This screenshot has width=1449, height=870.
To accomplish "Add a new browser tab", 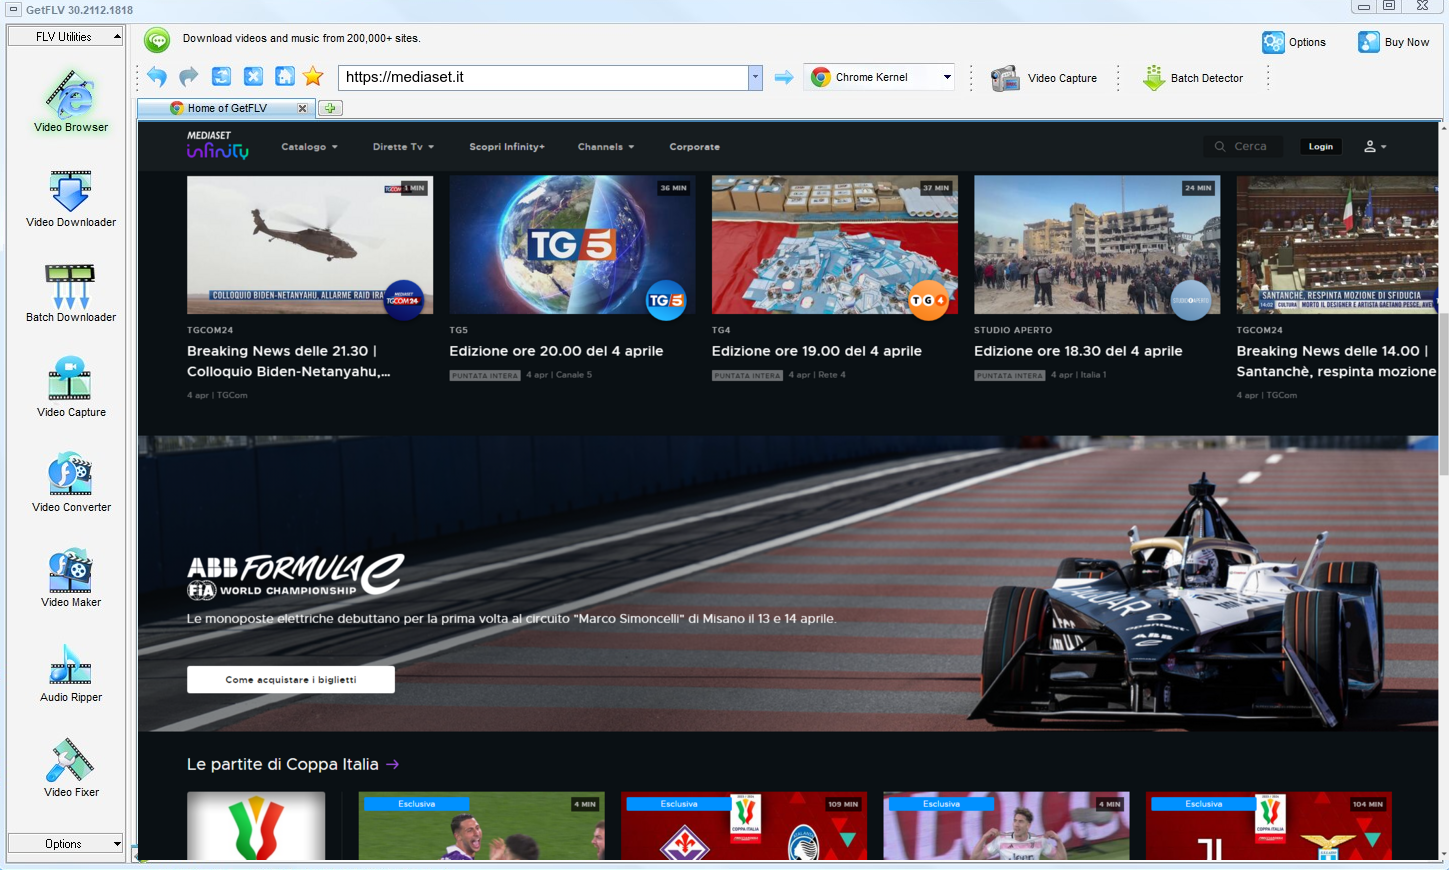I will click(330, 108).
